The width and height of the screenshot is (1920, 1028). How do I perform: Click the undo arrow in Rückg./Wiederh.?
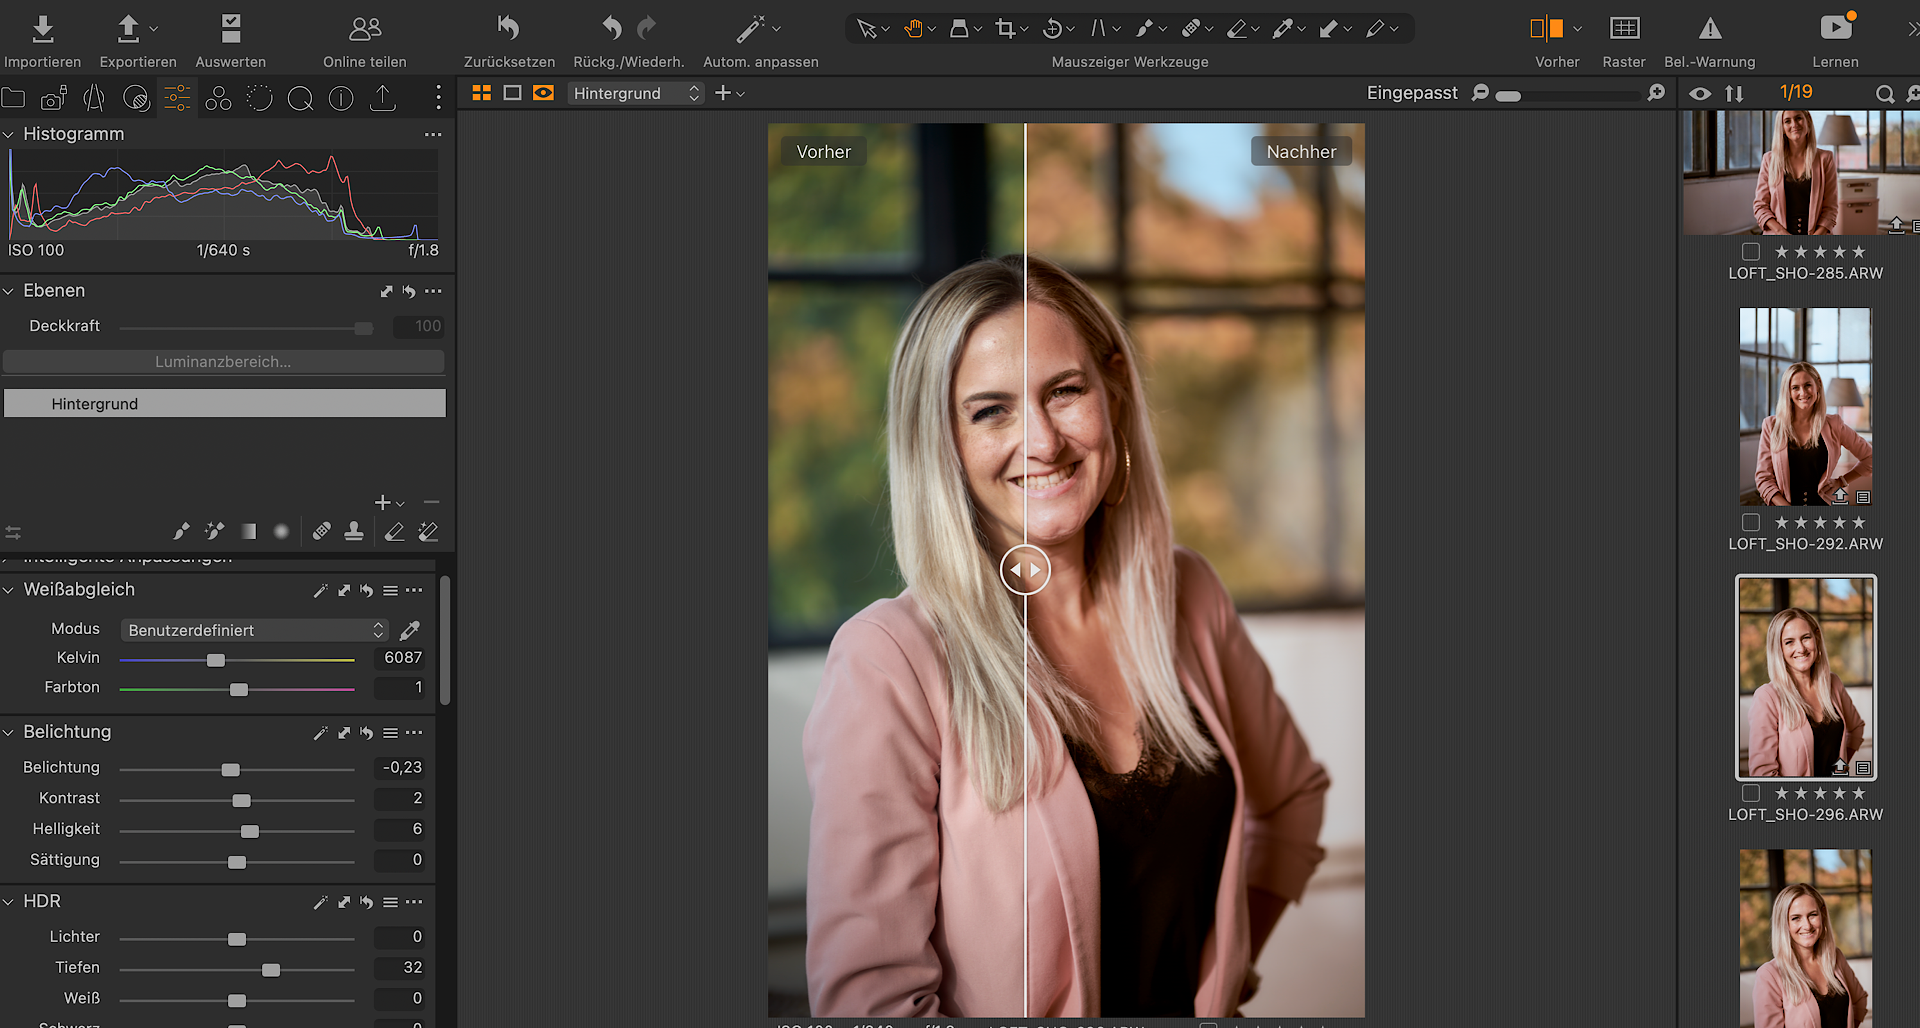612,28
